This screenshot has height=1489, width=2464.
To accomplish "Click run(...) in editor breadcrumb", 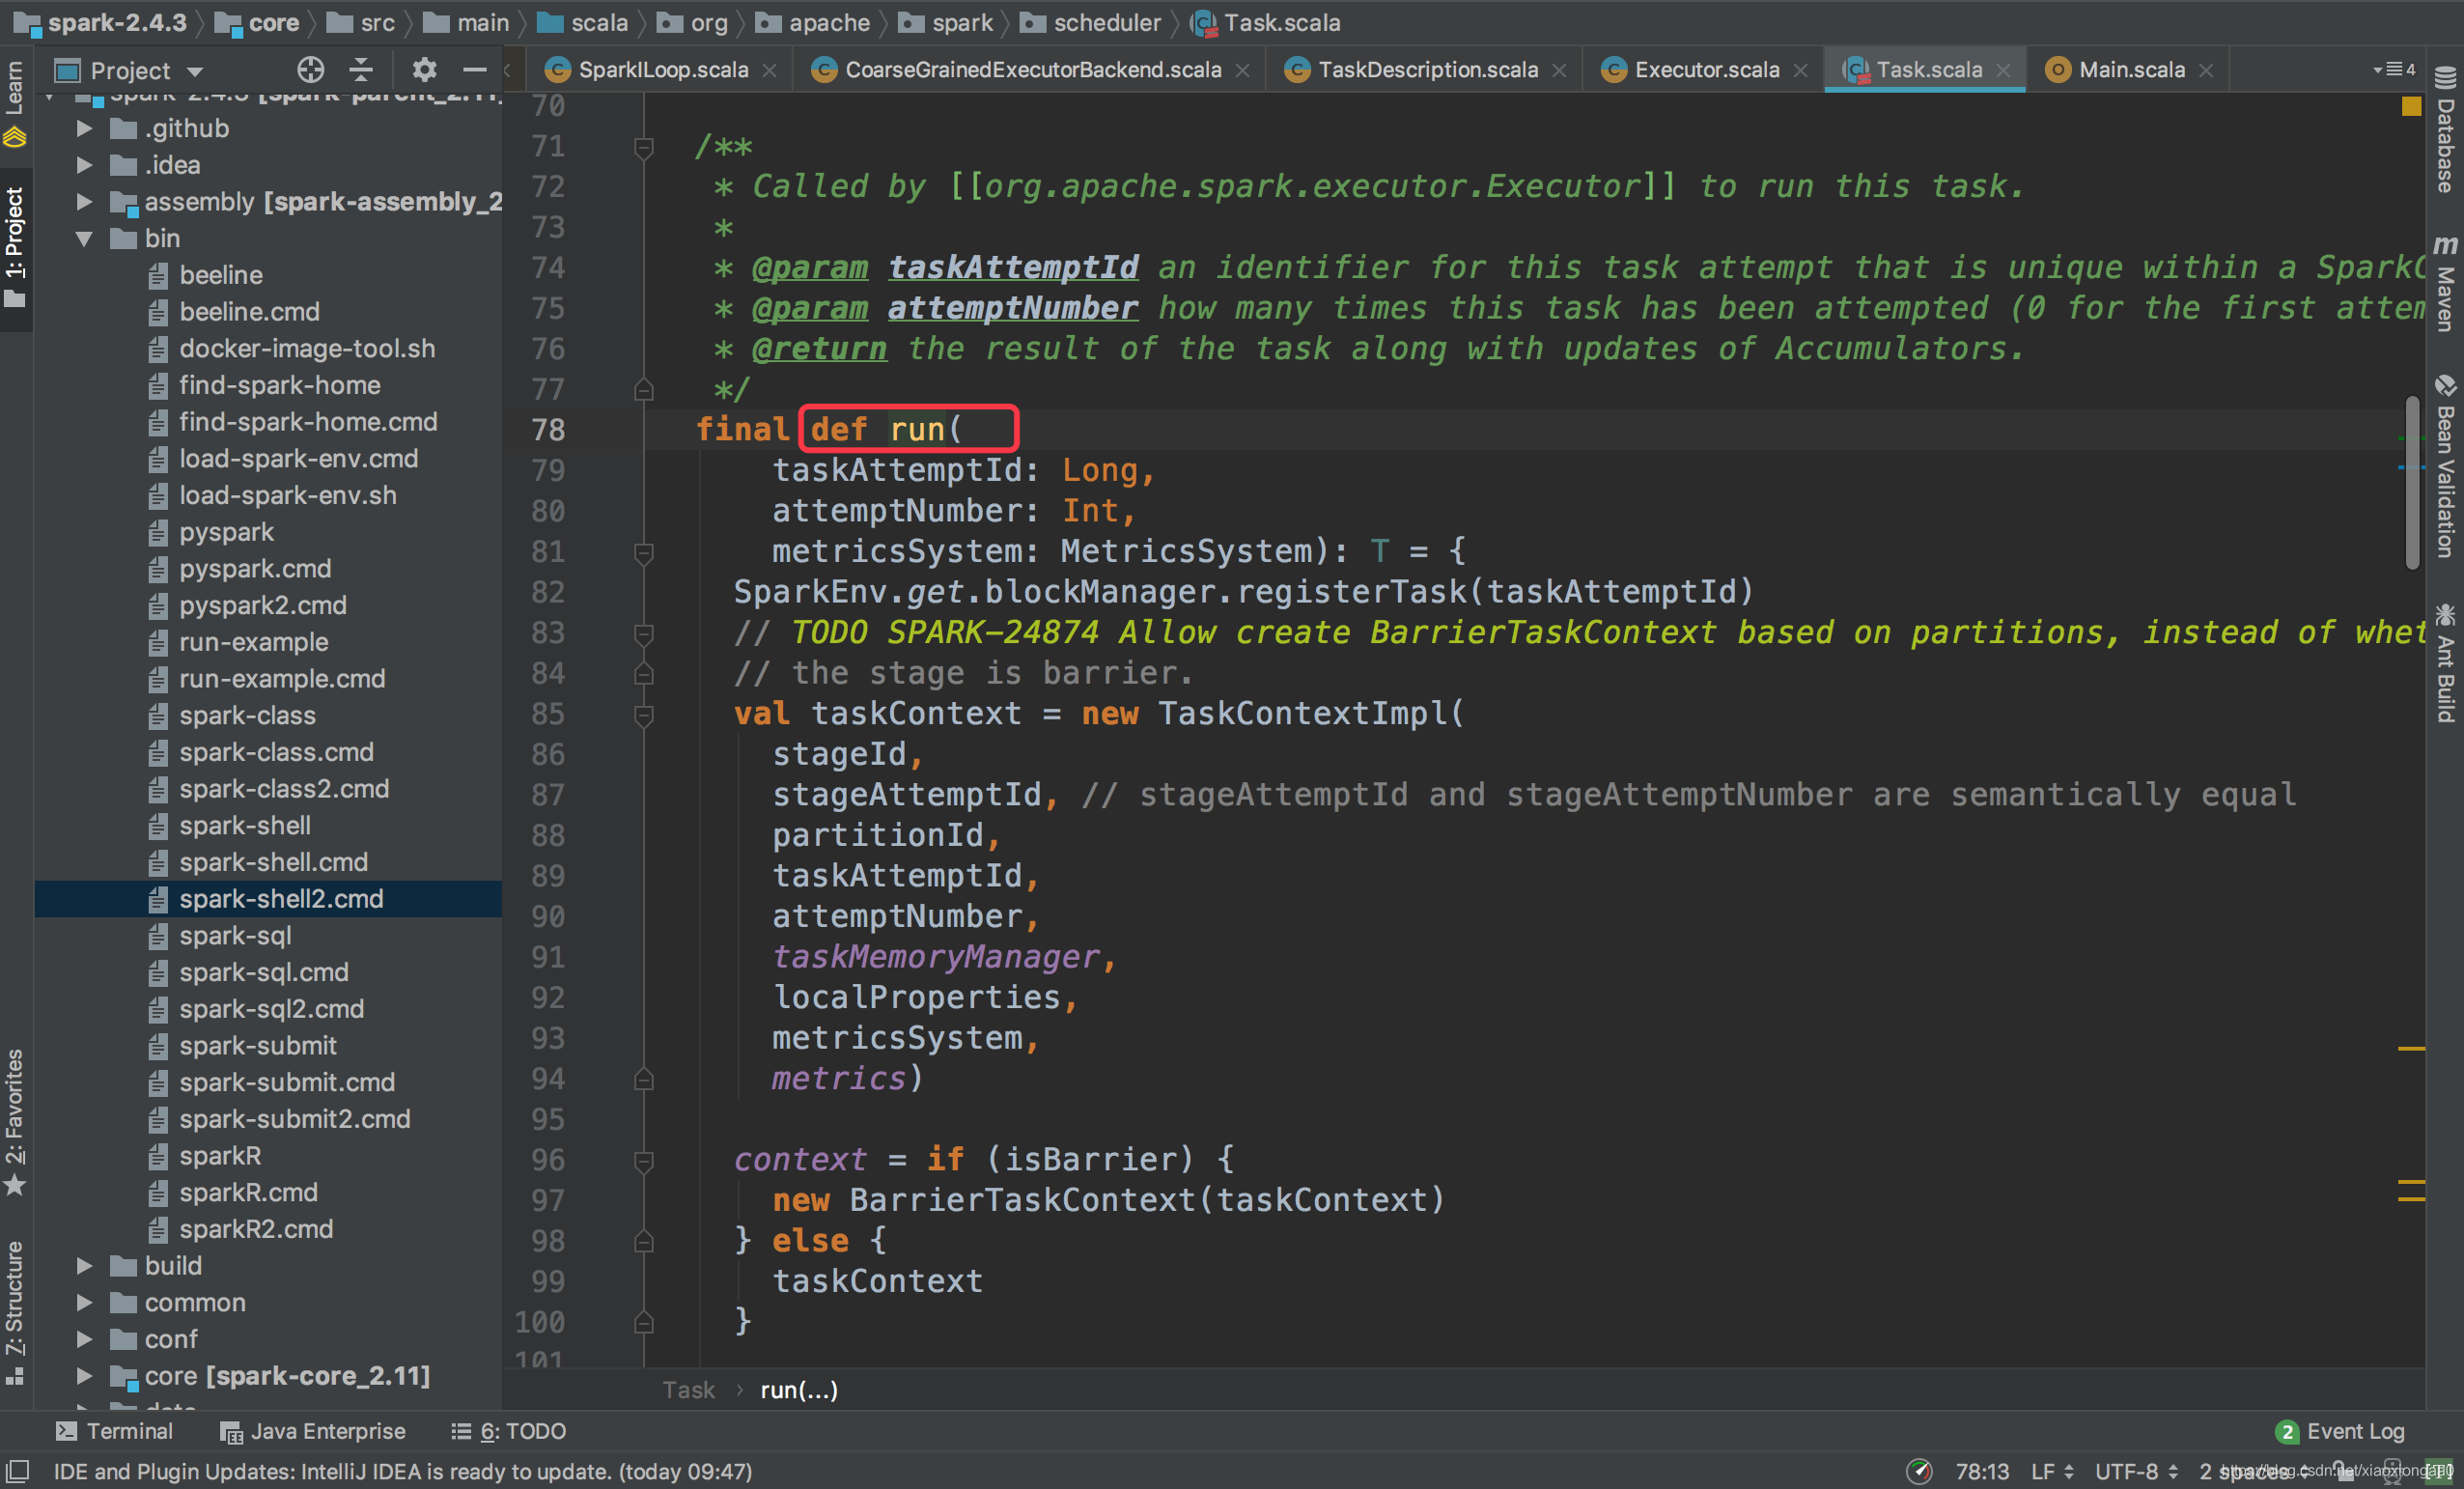I will click(799, 1390).
